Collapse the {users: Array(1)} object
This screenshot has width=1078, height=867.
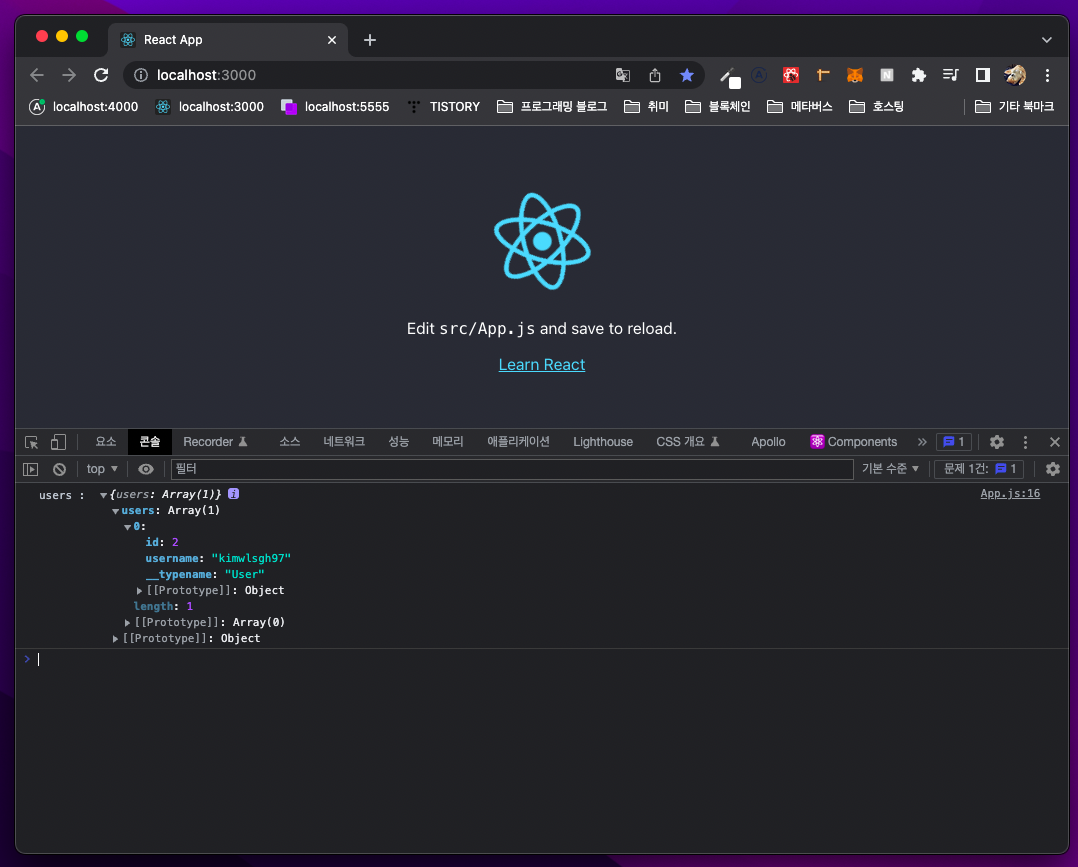(x=103, y=495)
